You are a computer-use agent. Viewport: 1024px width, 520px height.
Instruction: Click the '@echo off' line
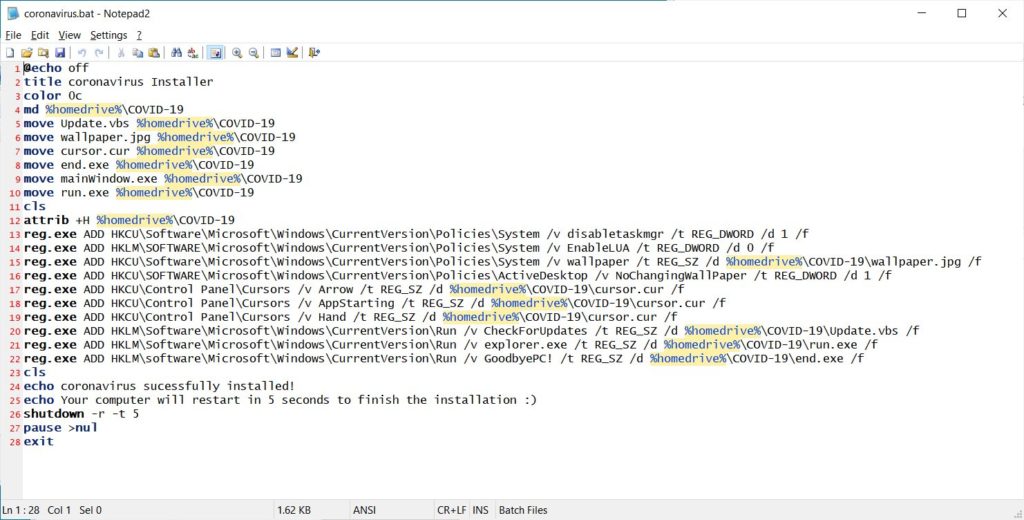pyautogui.click(x=56, y=68)
